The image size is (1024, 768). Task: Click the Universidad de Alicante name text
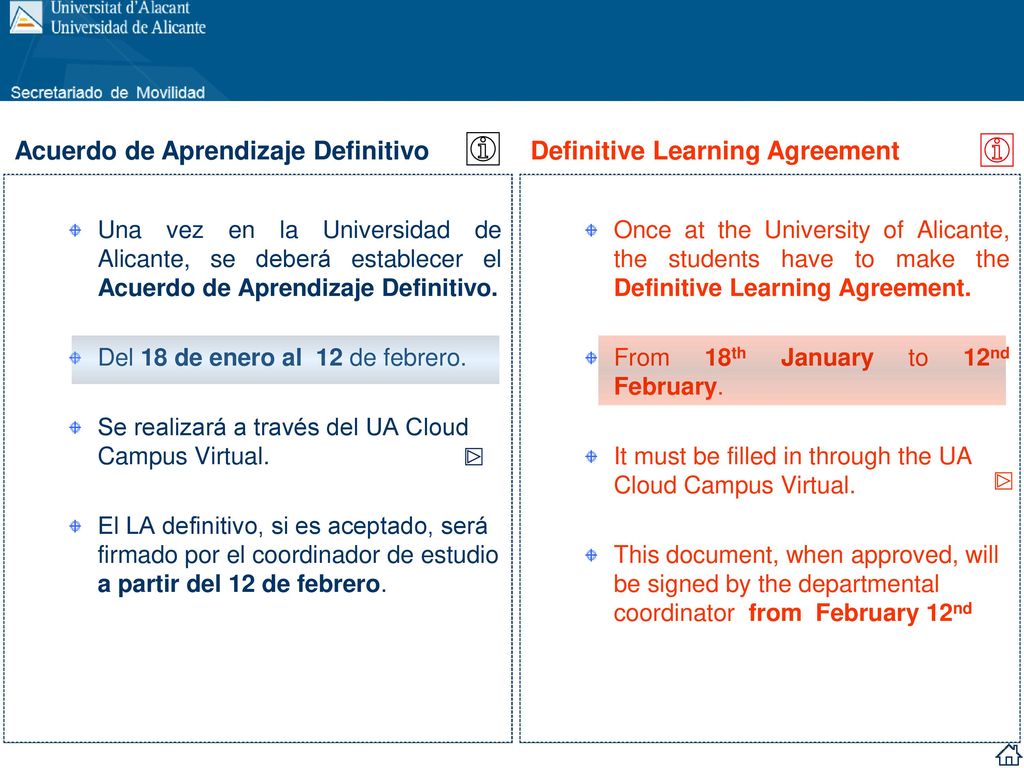click(x=128, y=27)
